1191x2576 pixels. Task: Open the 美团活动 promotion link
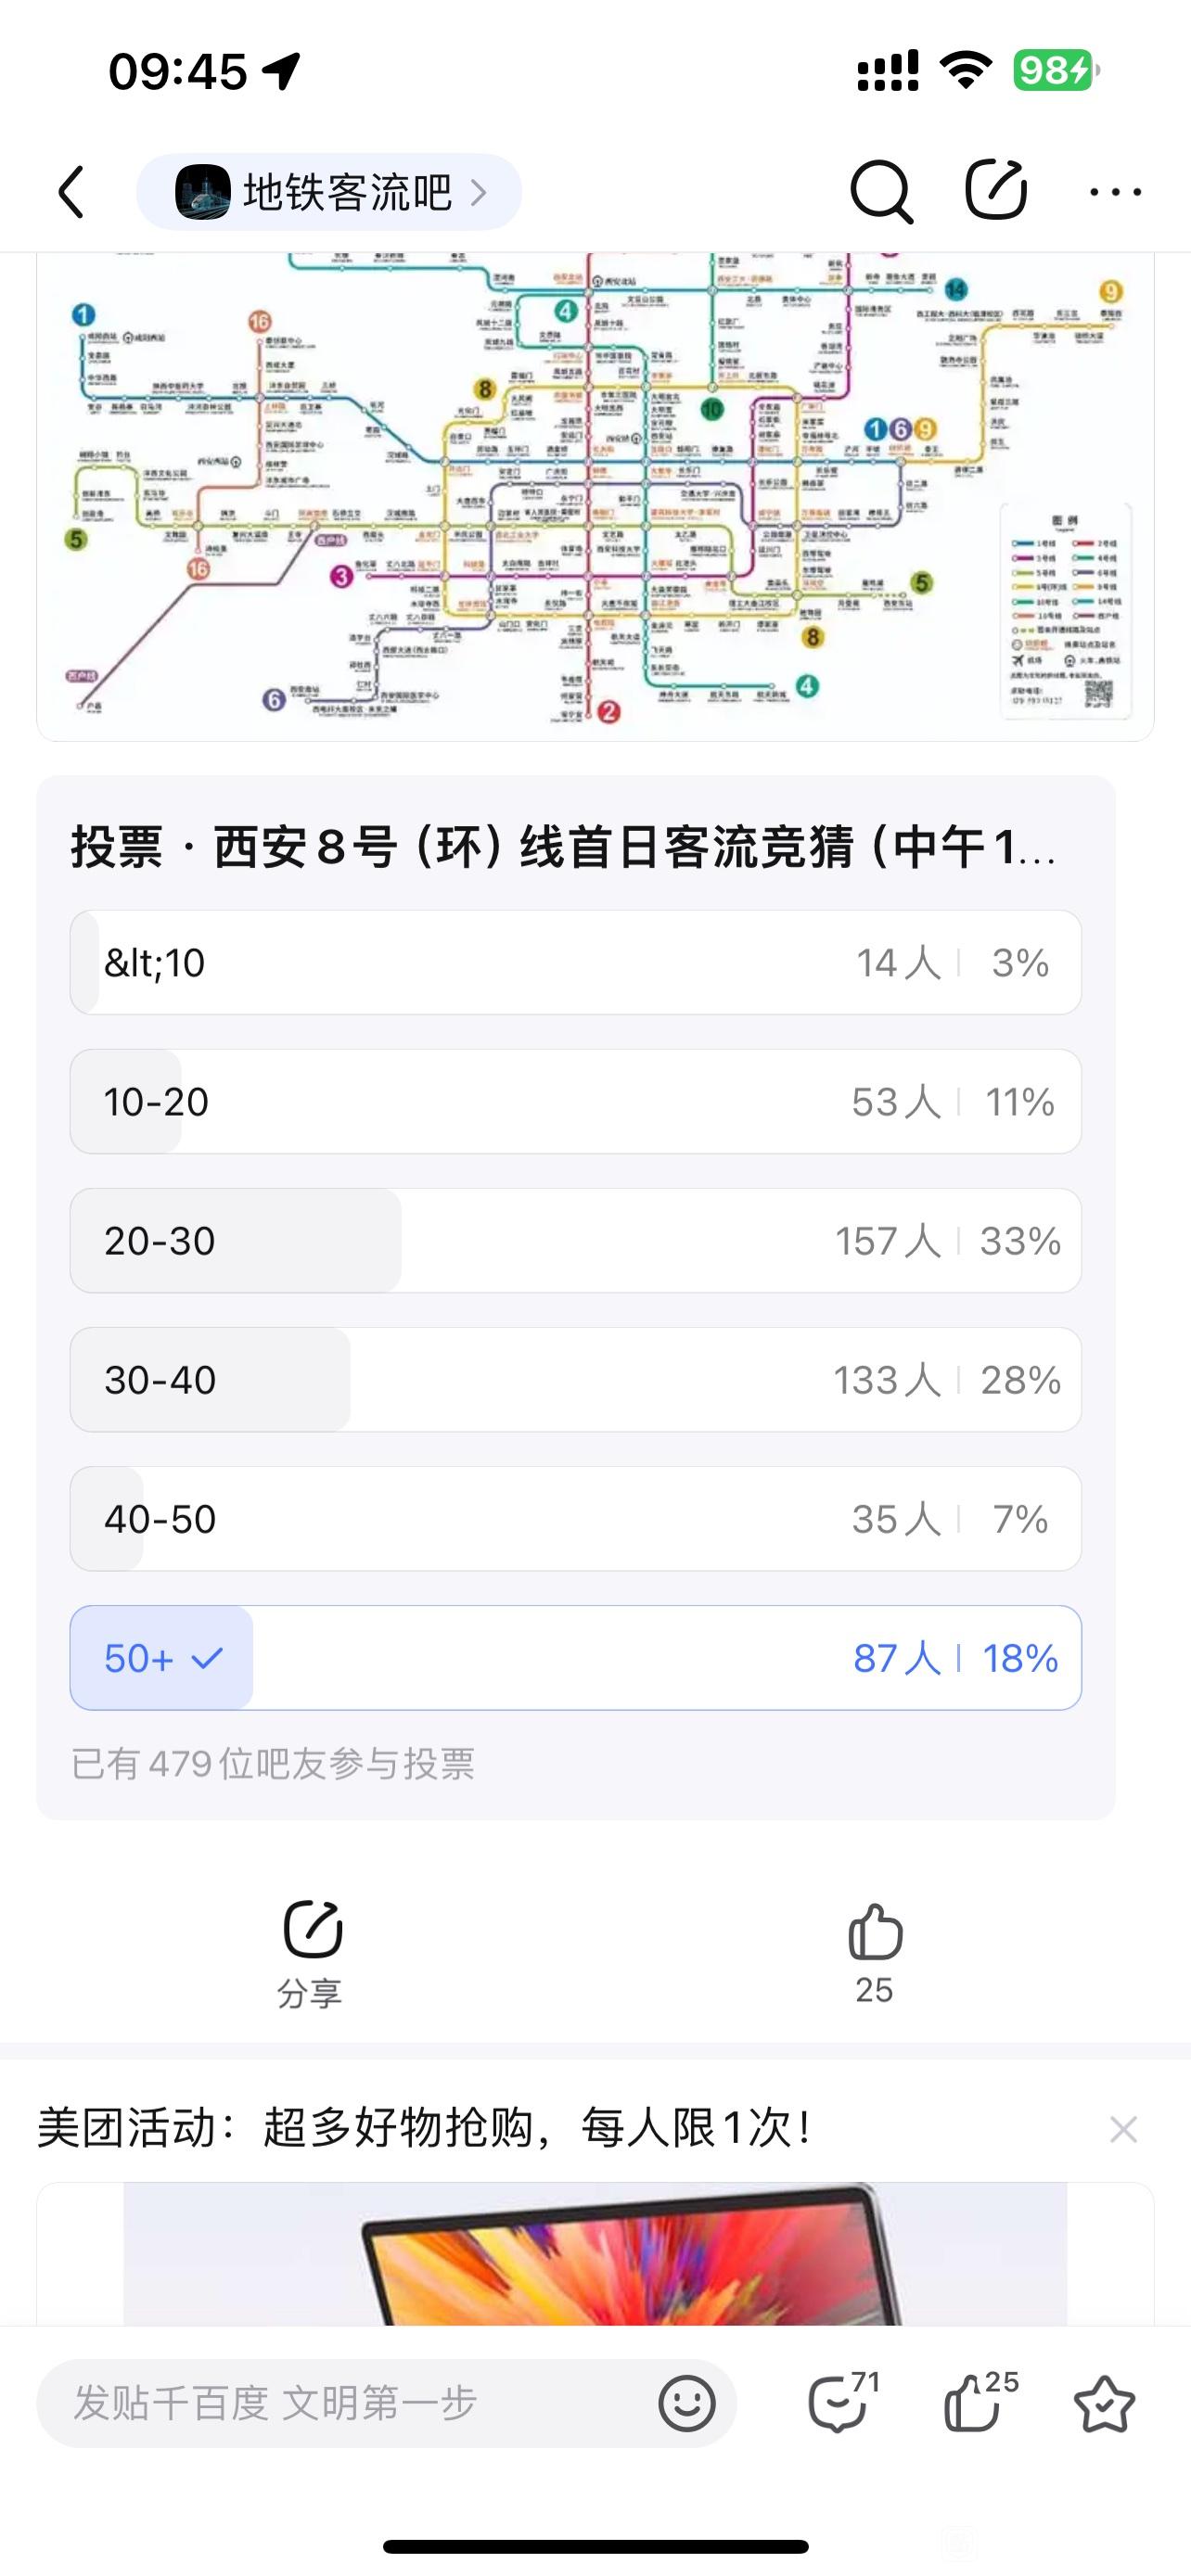click(423, 2127)
